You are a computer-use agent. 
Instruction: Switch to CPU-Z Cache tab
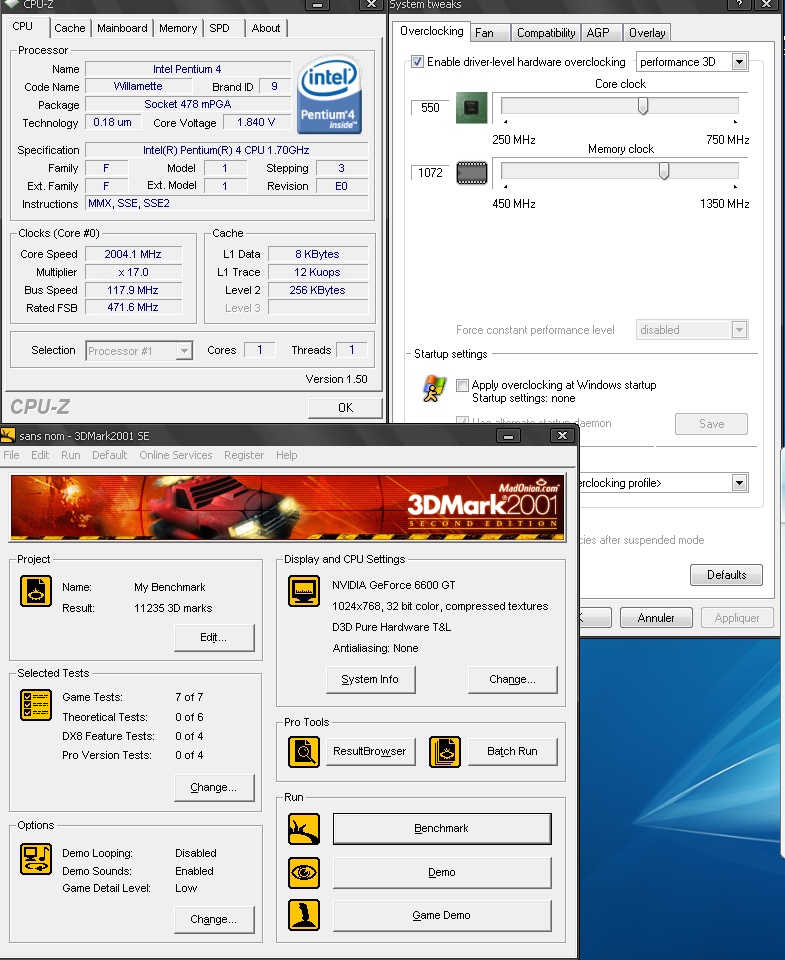[70, 28]
